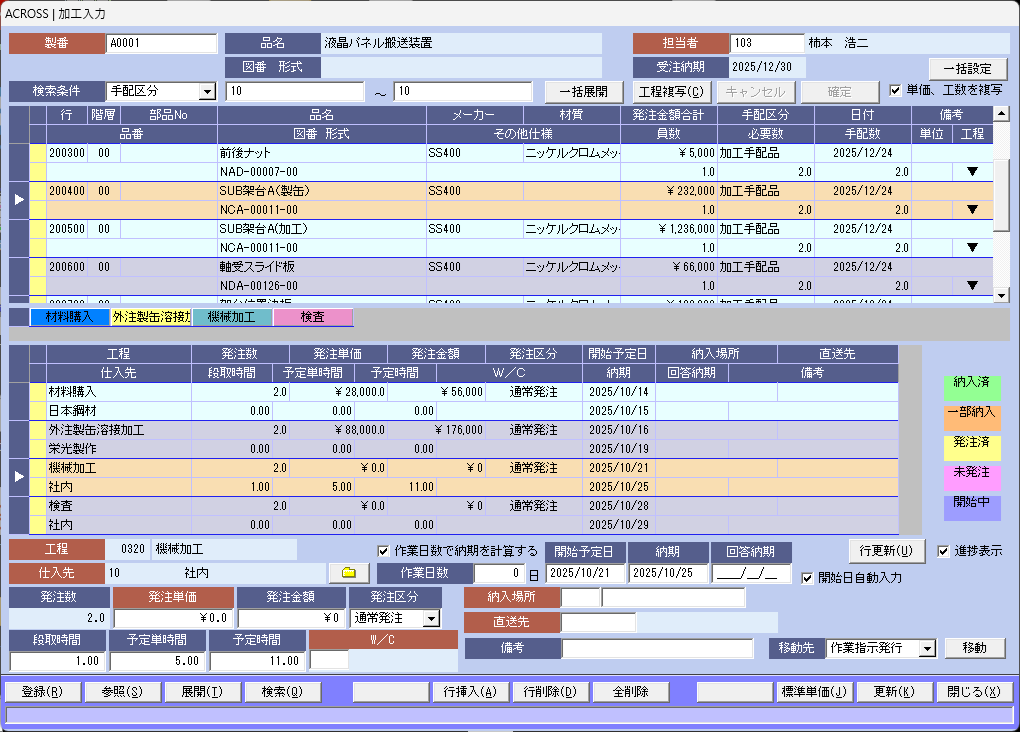This screenshot has height=732, width=1020.
Task: Click the 標準単価(J) button
Action: [814, 692]
